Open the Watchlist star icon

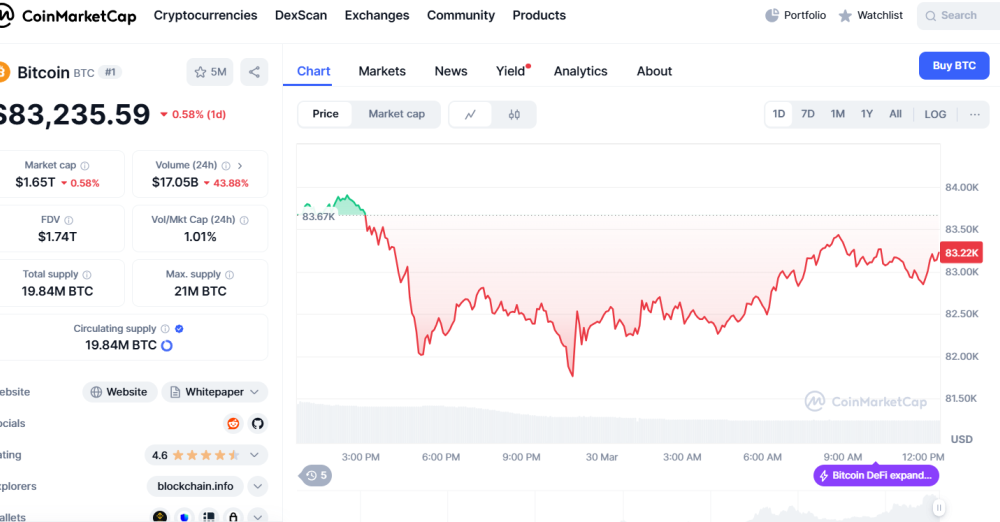pos(845,15)
